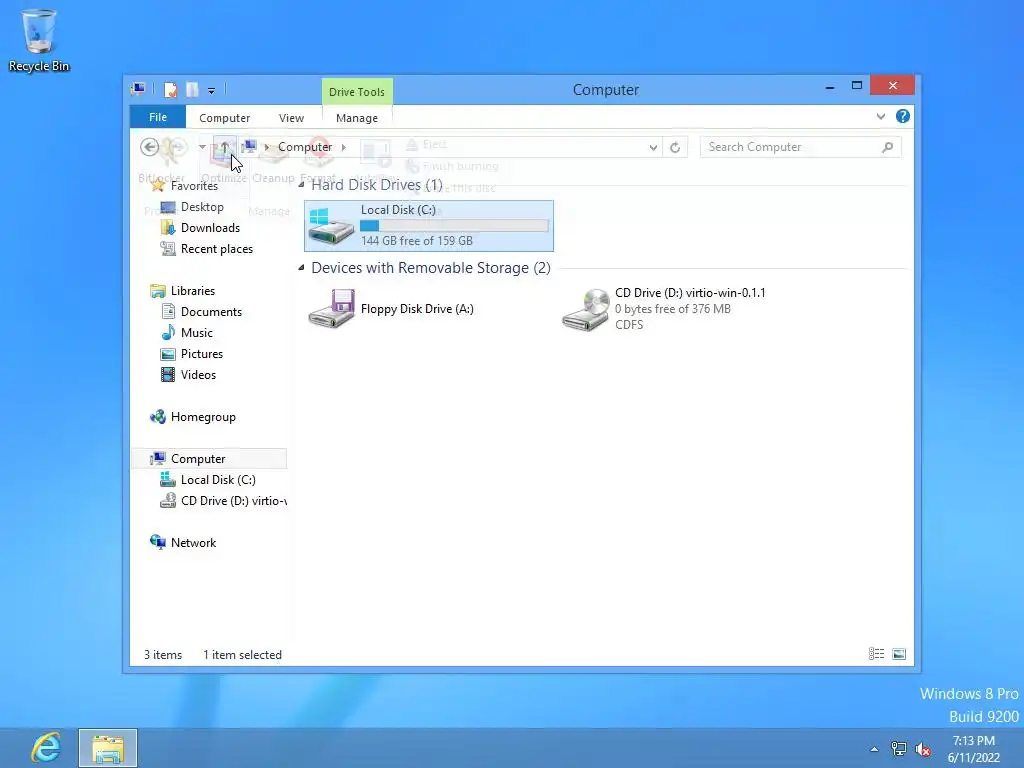Expand the breadcrumb arrow after Computer
Image resolution: width=1024 pixels, height=768 pixels.
click(x=344, y=148)
